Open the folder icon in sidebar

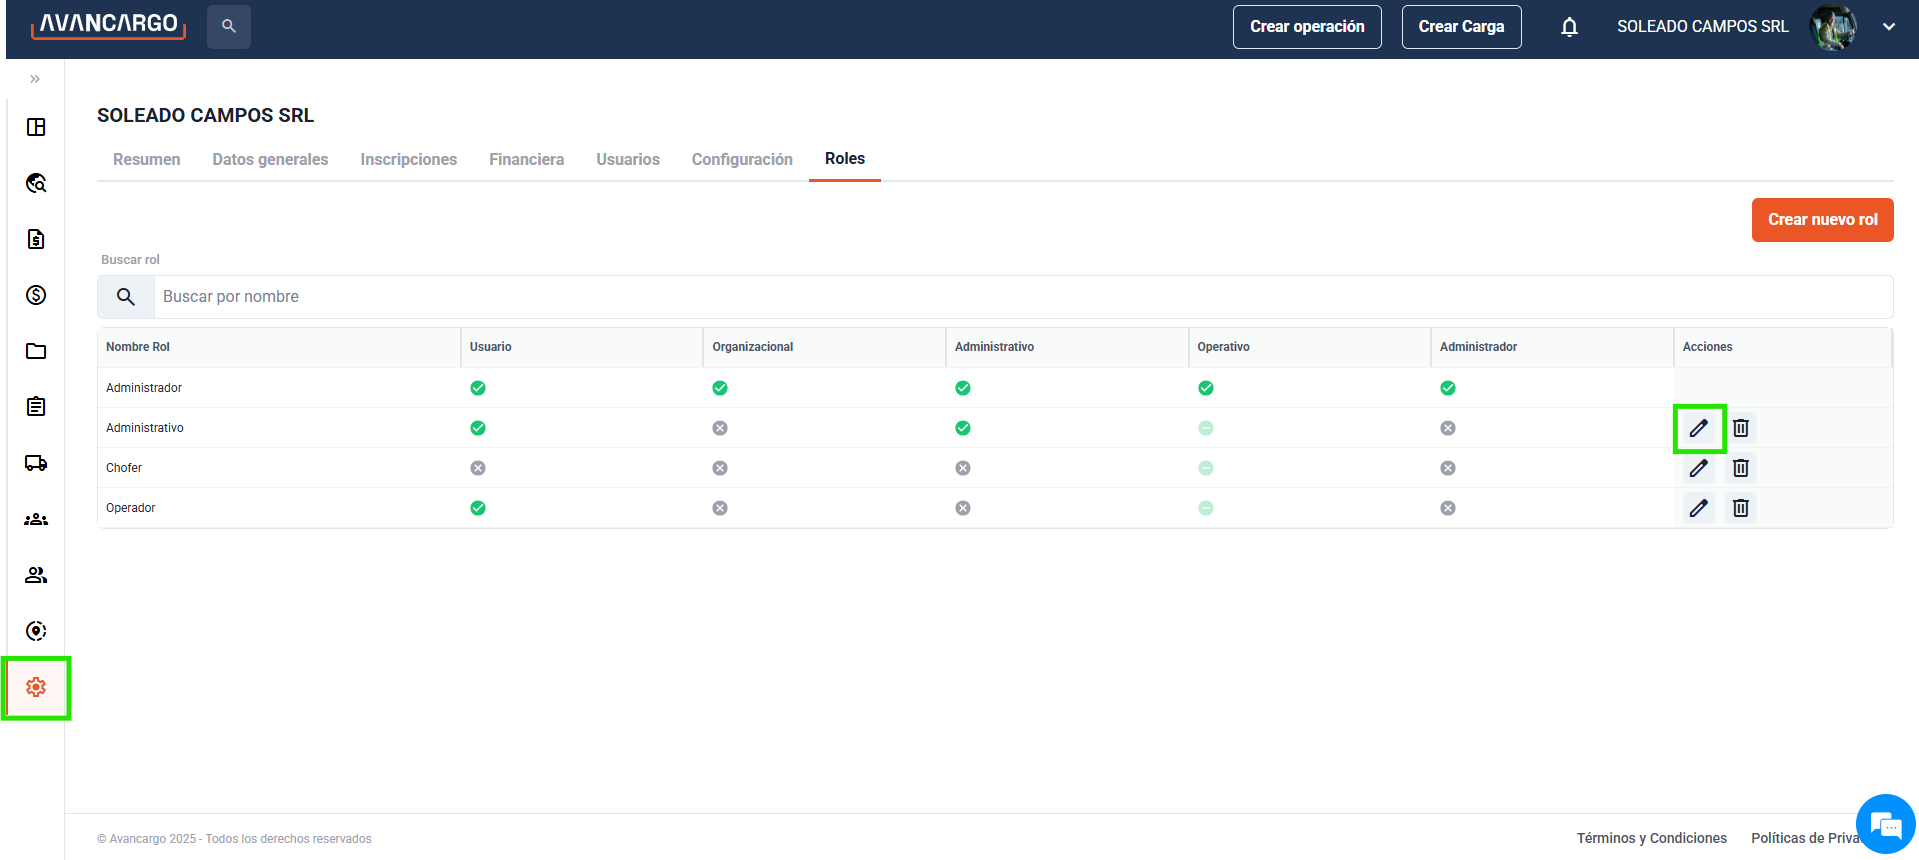tap(36, 351)
